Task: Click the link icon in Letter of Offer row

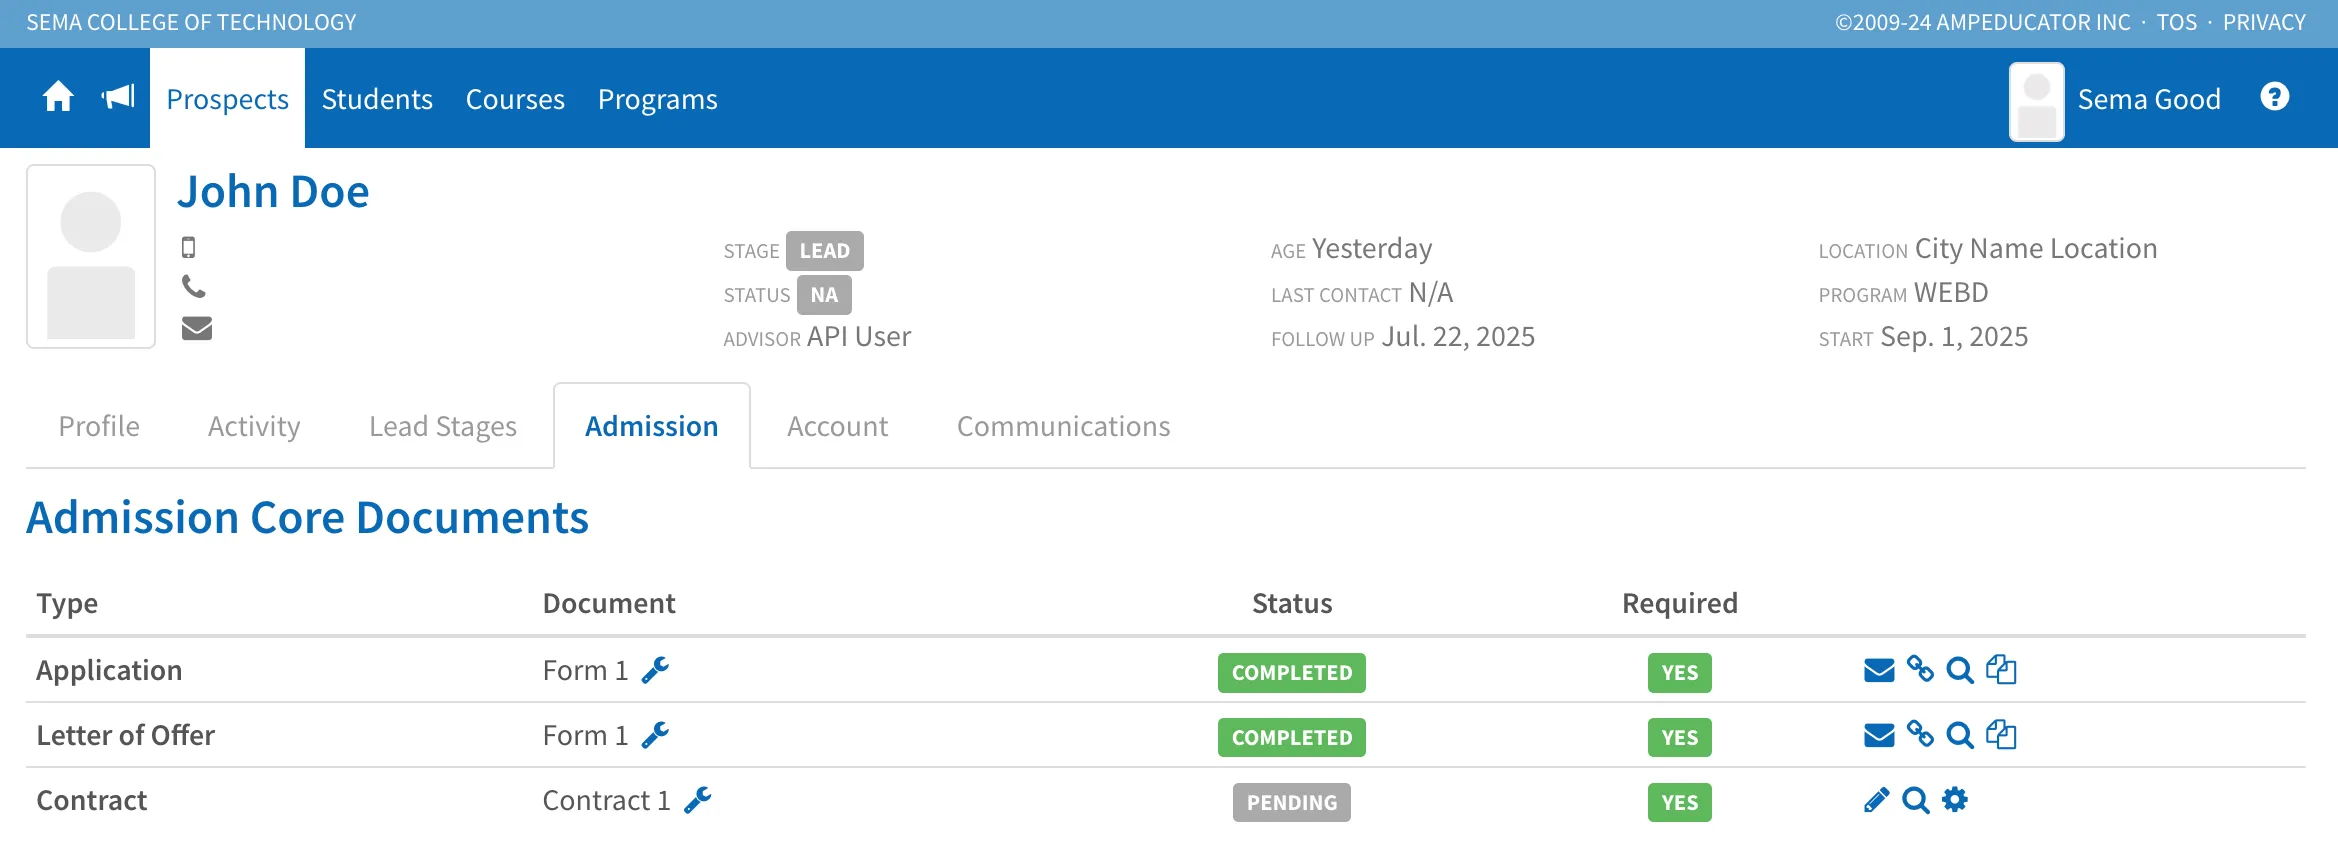Action: (x=1920, y=734)
